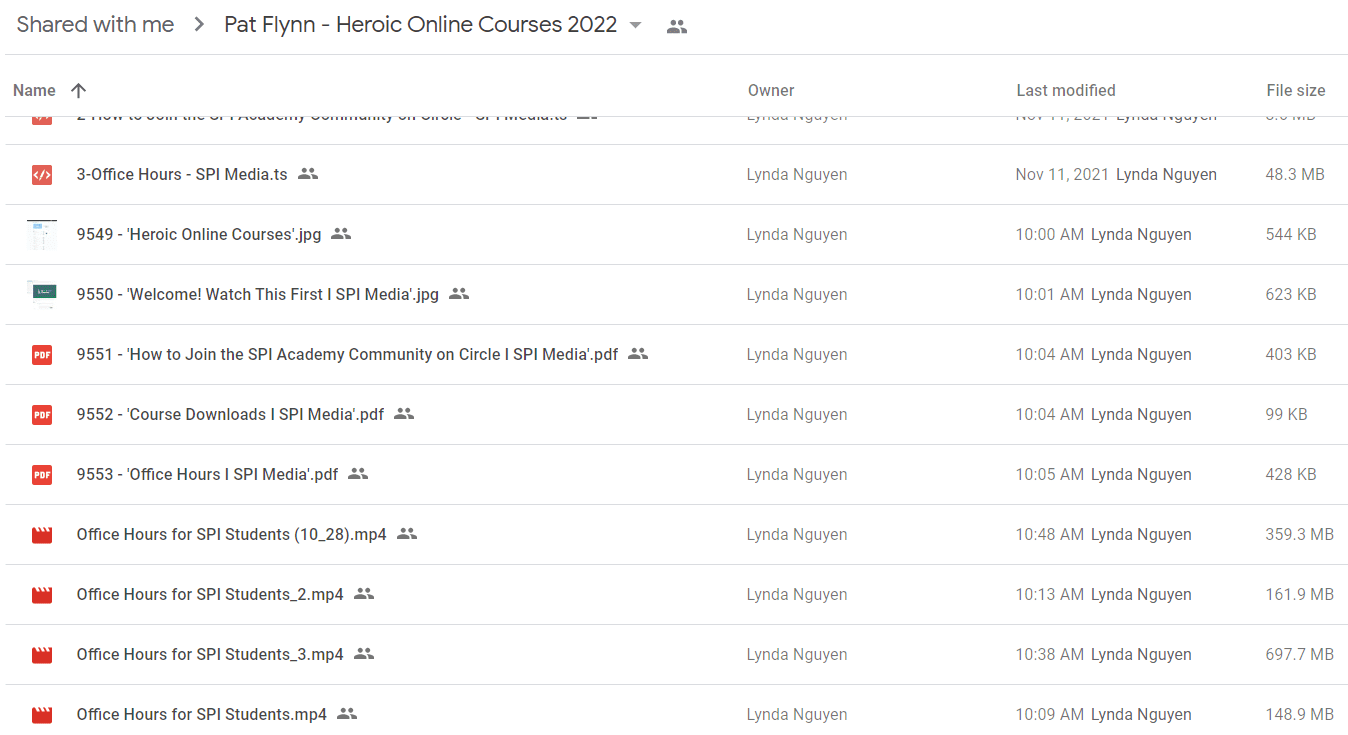Screen dimensions: 1348x735
Task: Click PDF icon for 9553 Office Hours
Action: point(41,474)
